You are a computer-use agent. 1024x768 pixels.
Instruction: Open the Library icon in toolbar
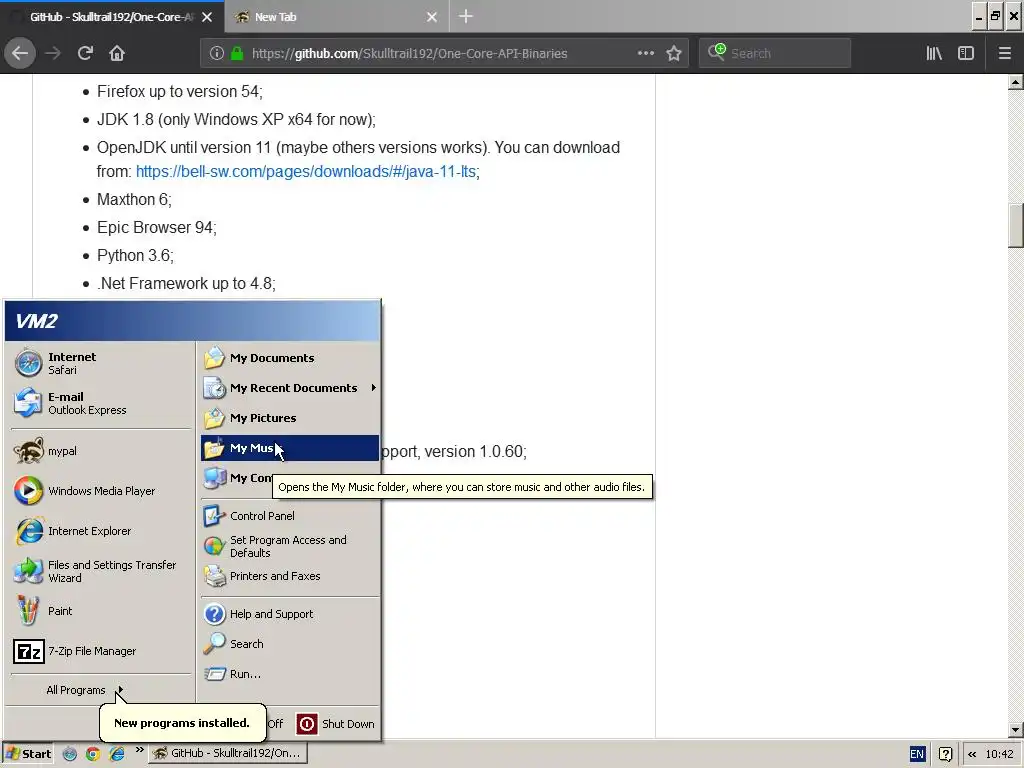(934, 53)
